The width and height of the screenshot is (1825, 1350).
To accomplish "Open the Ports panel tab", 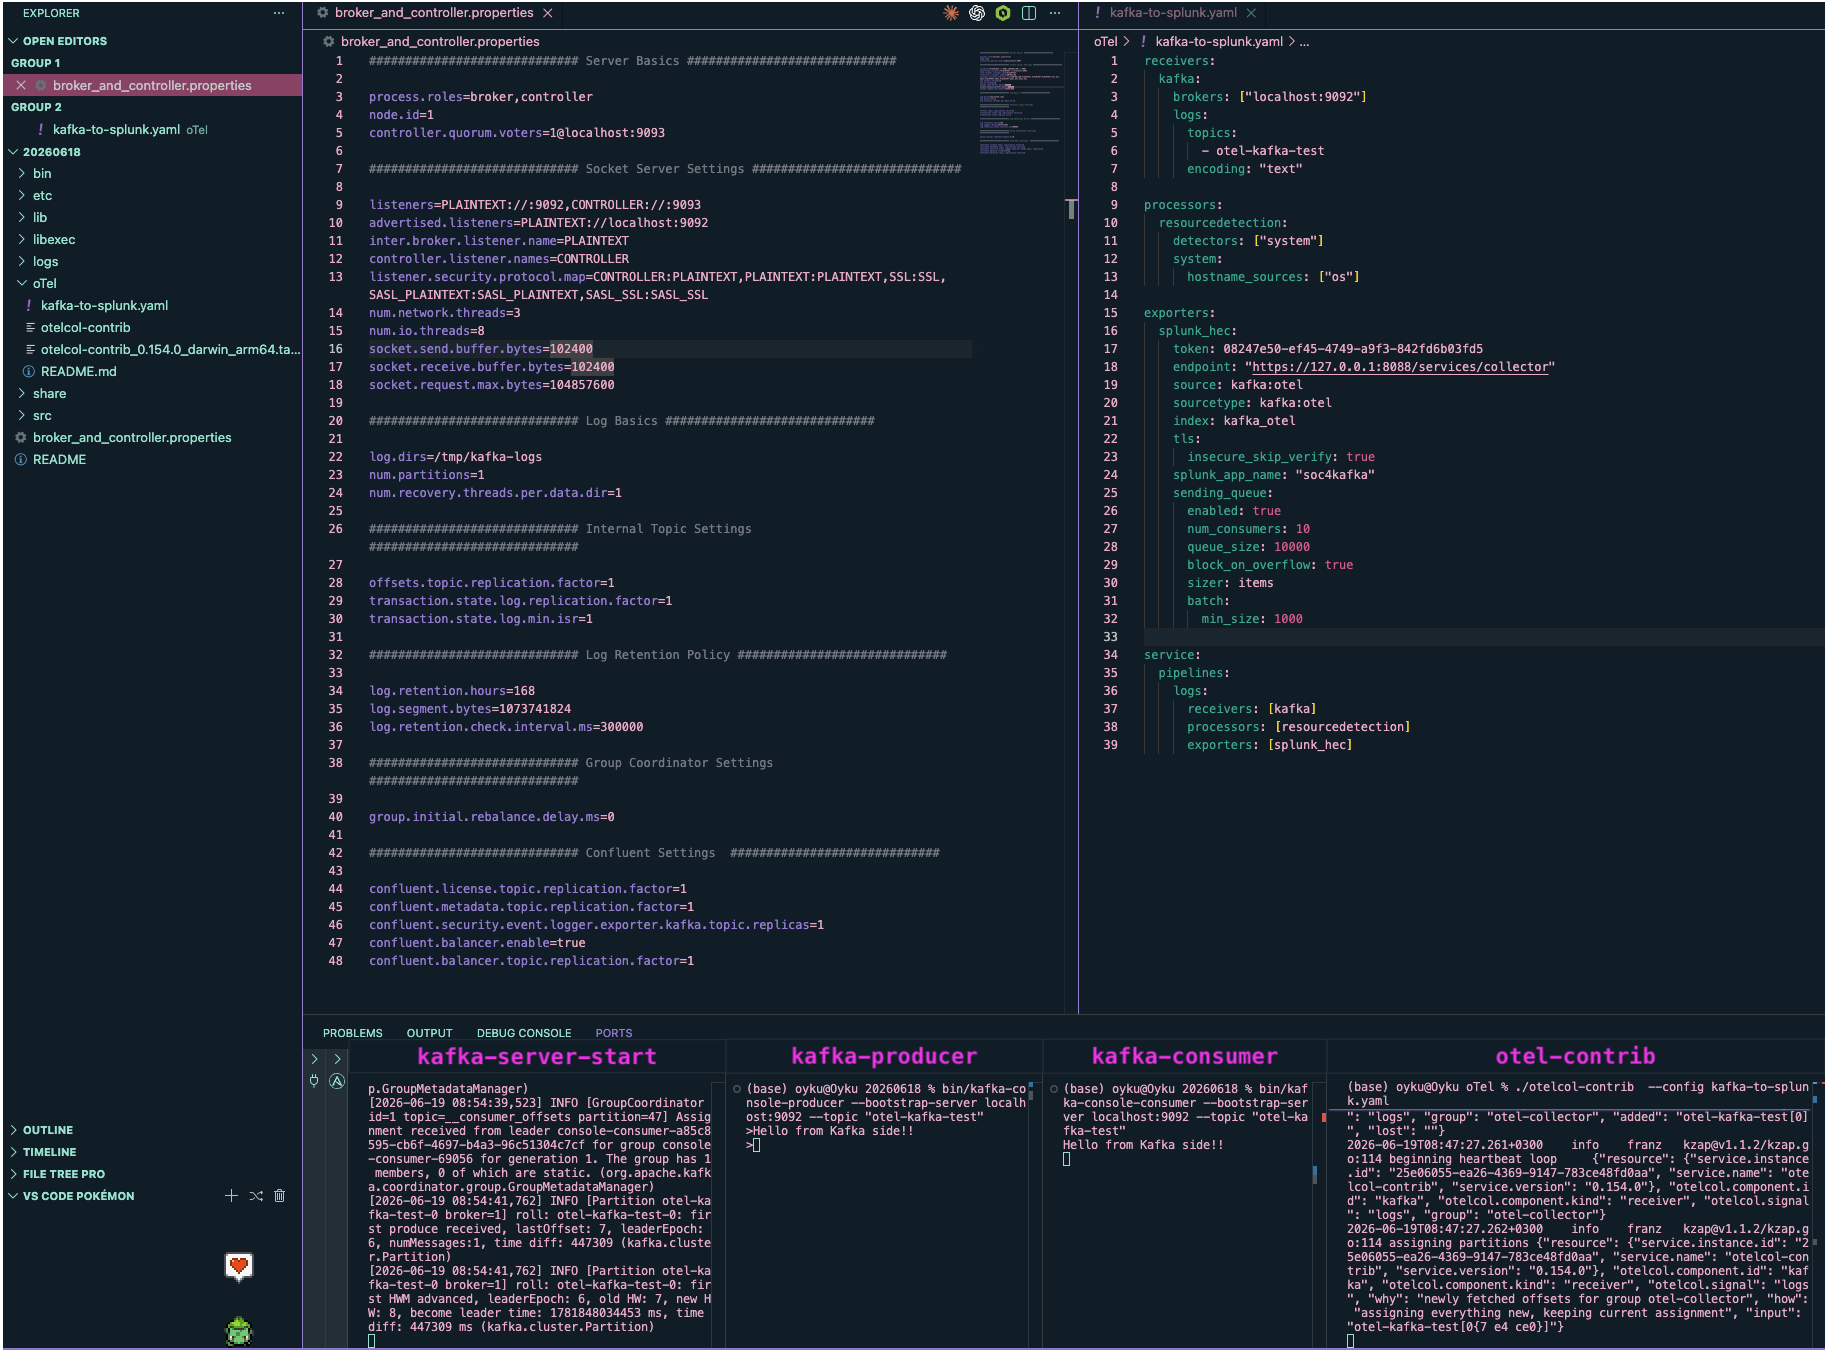I will 614,1033.
